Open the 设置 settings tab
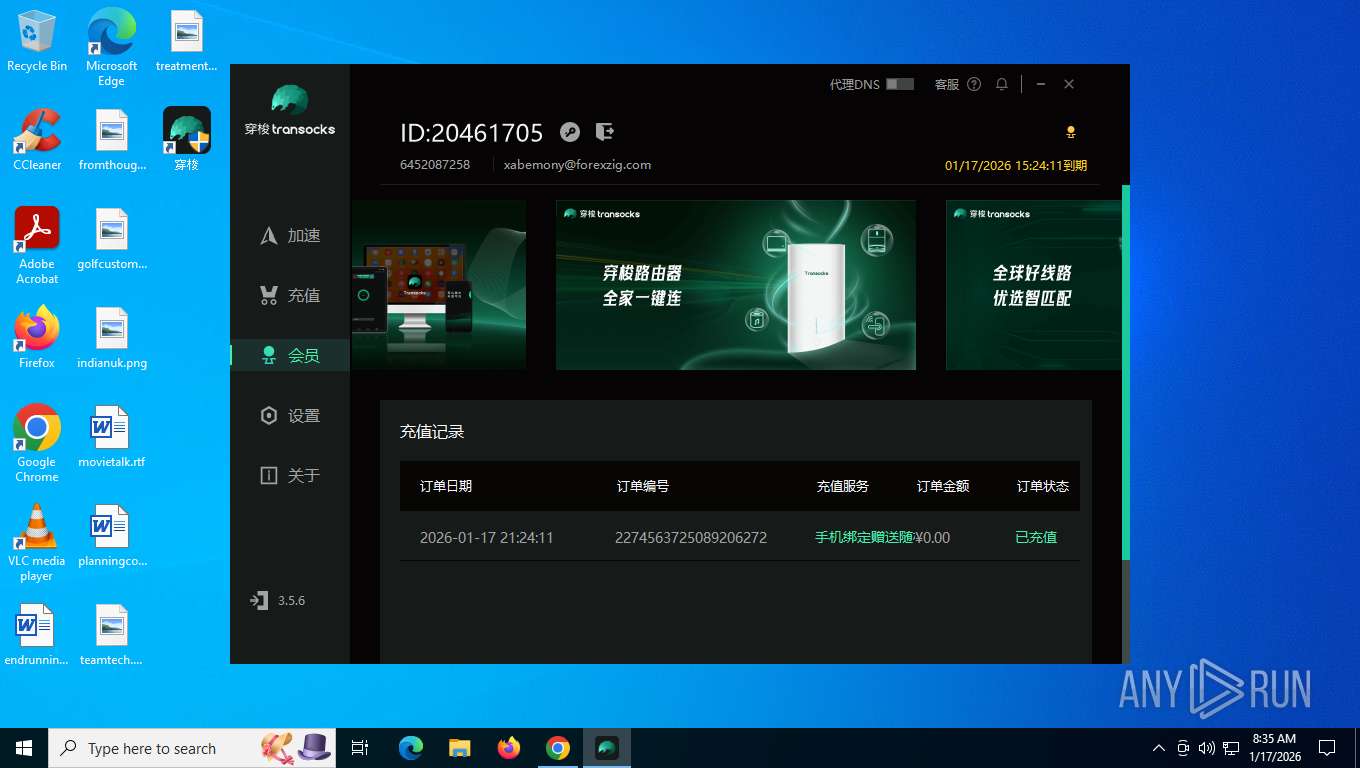 (290, 415)
